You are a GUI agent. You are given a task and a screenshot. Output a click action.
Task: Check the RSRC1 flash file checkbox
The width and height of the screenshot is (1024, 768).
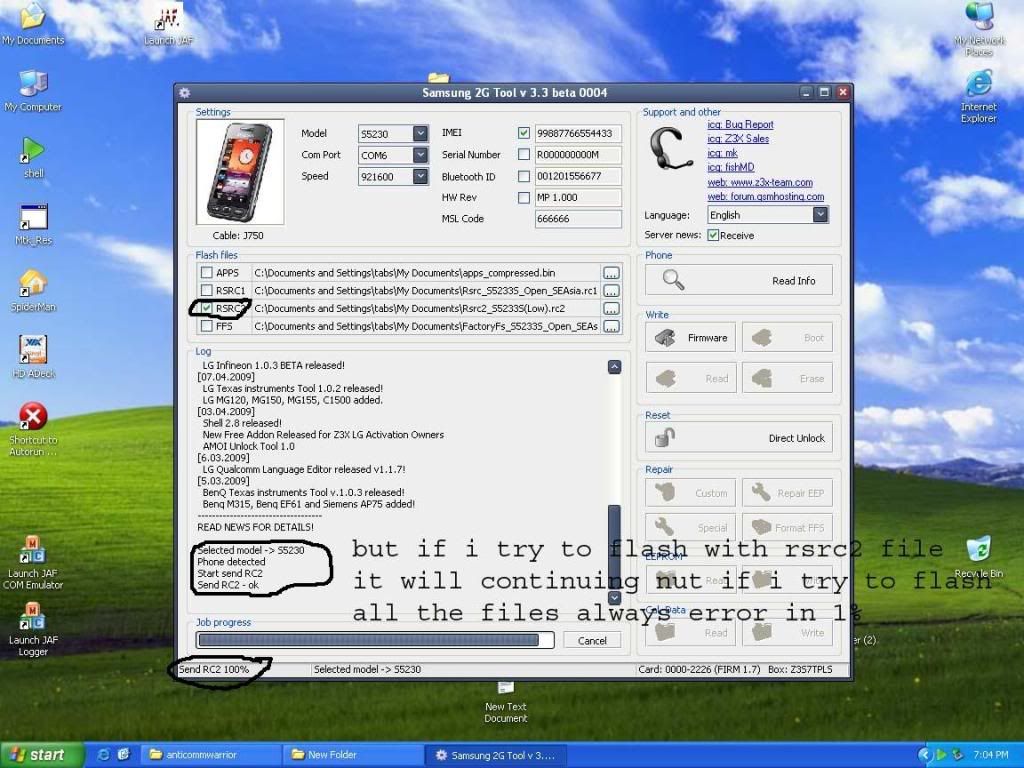click(x=207, y=290)
